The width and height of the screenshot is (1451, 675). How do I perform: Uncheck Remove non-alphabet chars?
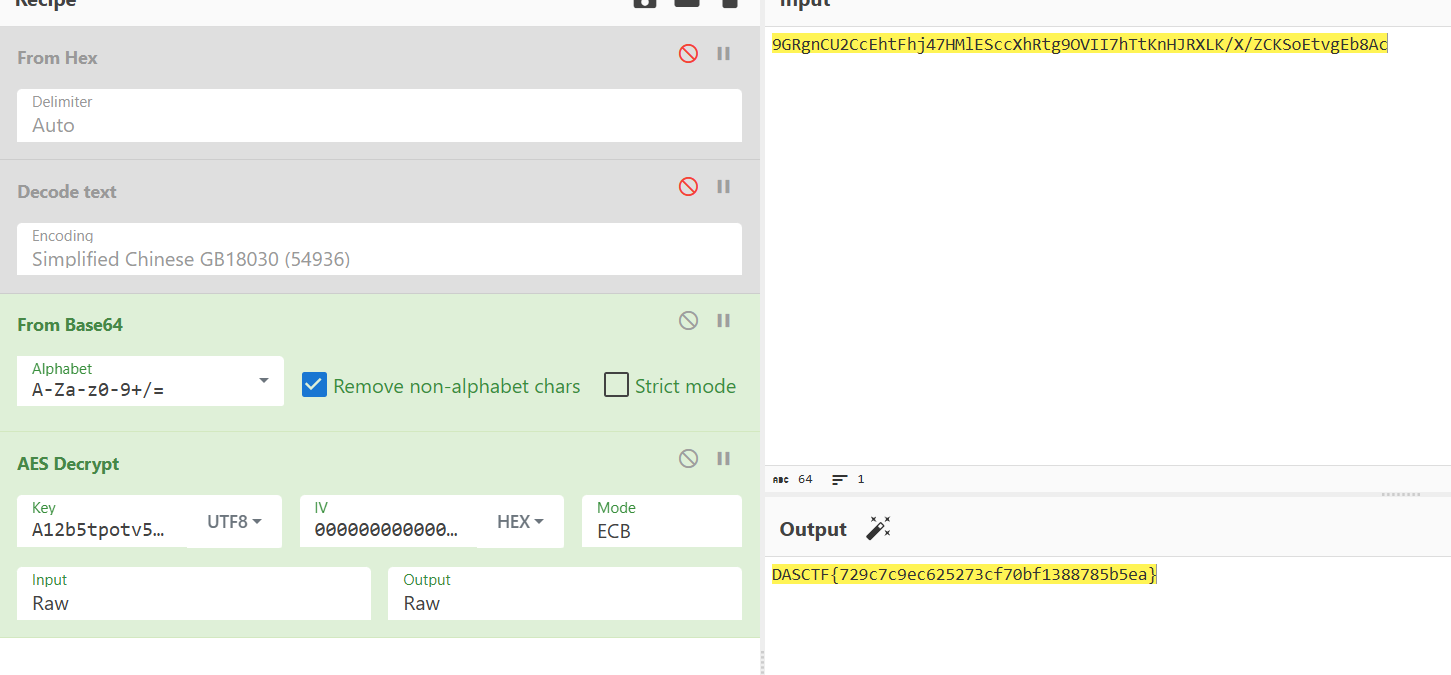(x=315, y=385)
